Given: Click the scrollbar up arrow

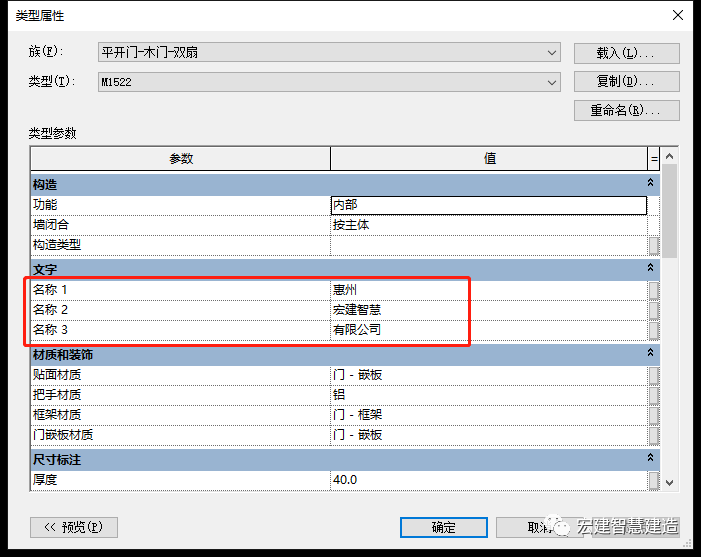Looking at the screenshot, I should click(669, 156).
